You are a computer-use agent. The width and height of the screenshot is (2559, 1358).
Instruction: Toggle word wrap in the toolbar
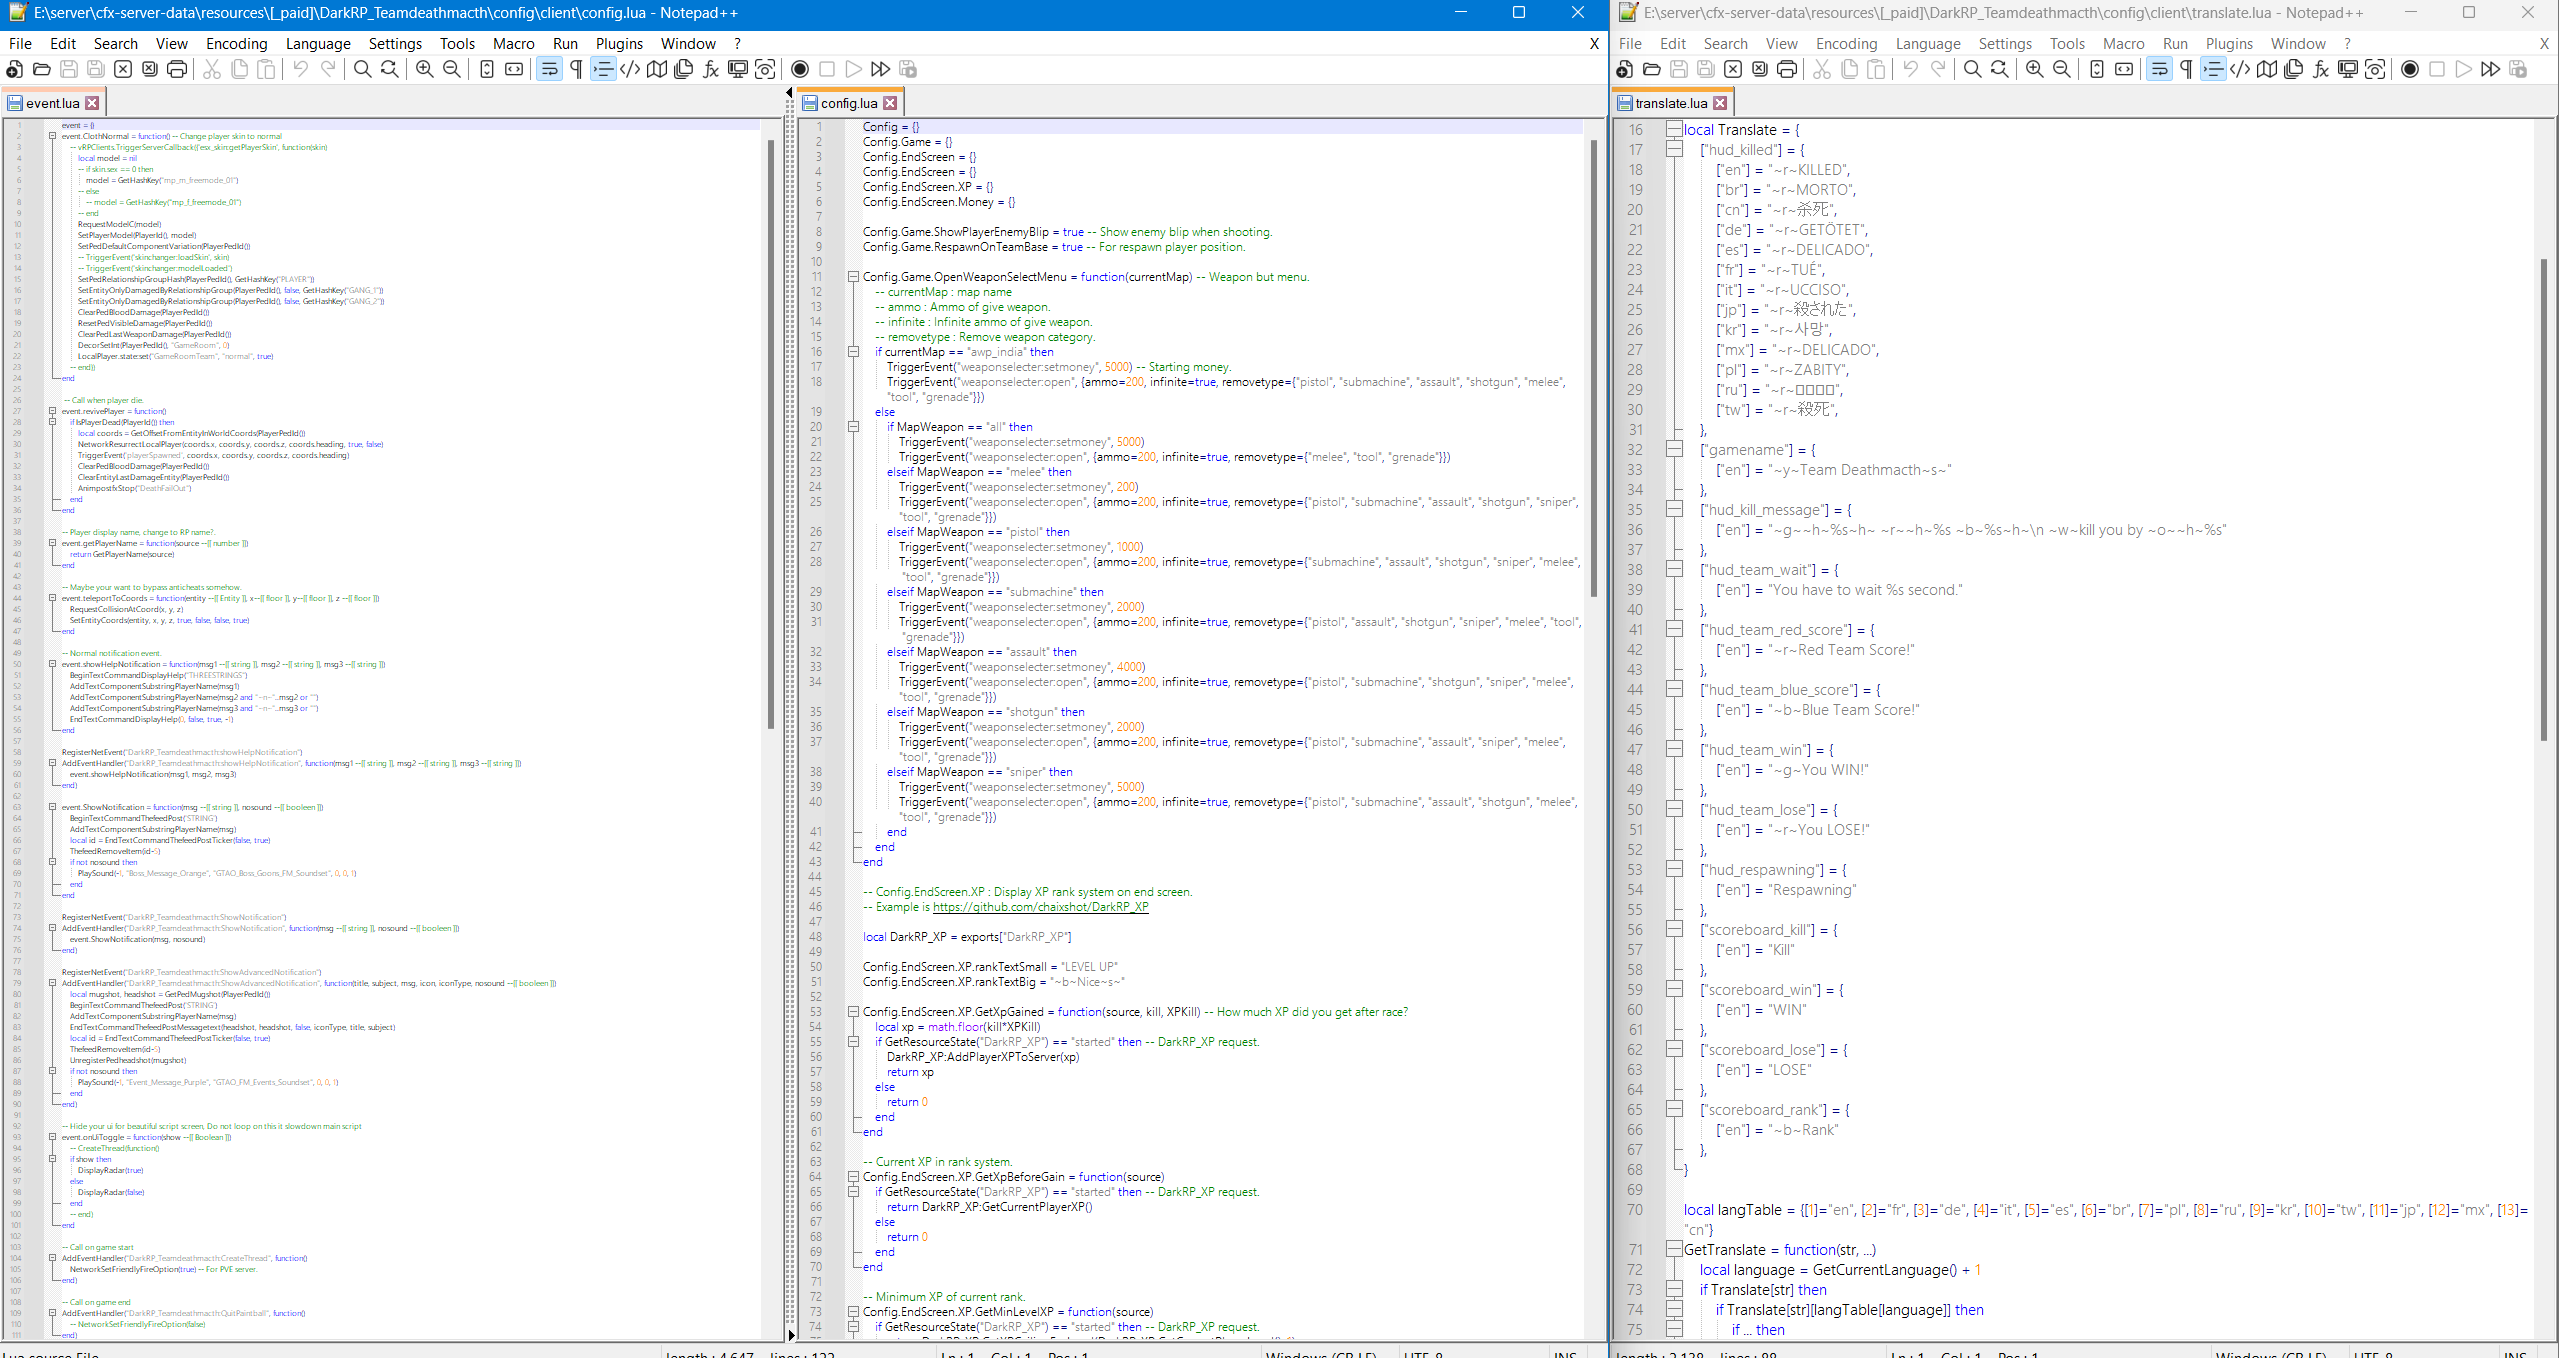(549, 69)
